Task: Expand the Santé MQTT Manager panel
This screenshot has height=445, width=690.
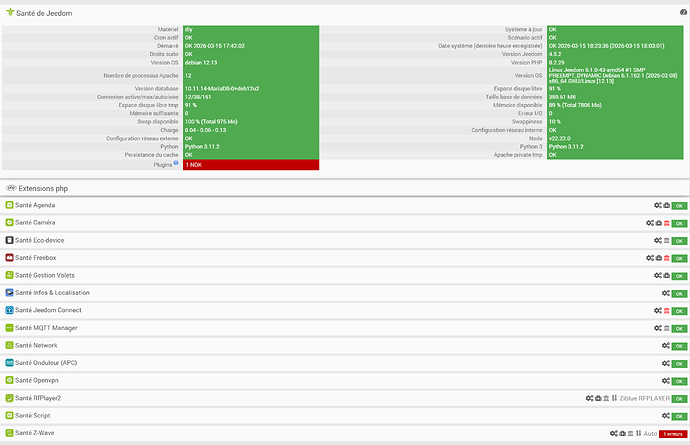Action: [46, 328]
